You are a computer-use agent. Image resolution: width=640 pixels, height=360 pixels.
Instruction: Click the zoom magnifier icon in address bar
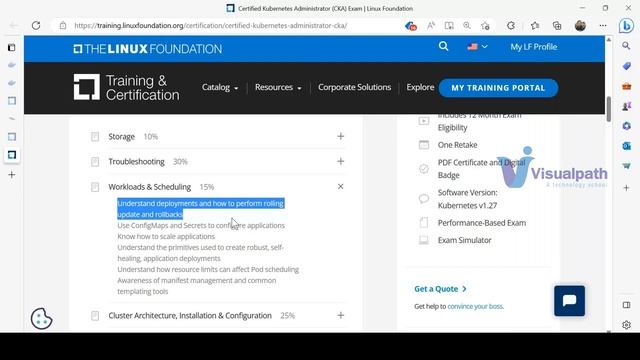(467, 25)
